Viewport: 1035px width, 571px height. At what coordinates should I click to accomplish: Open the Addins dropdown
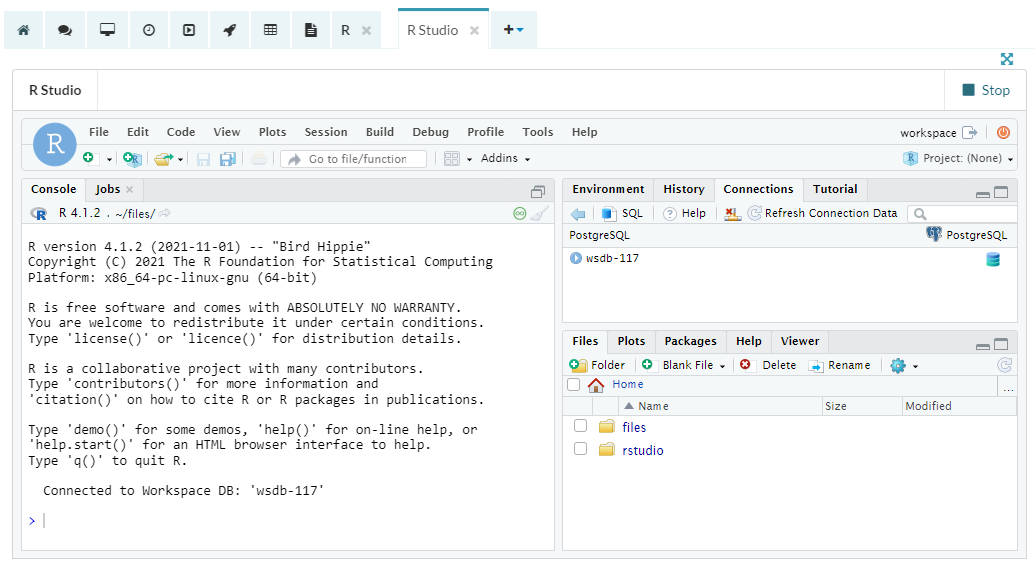pyautogui.click(x=505, y=158)
